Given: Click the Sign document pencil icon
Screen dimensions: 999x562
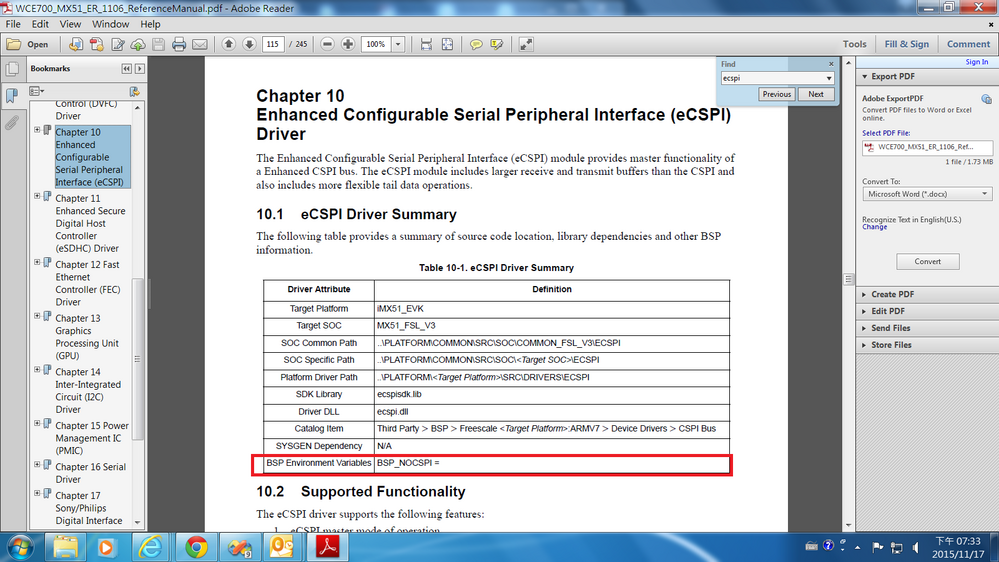Looking at the screenshot, I should [118, 44].
